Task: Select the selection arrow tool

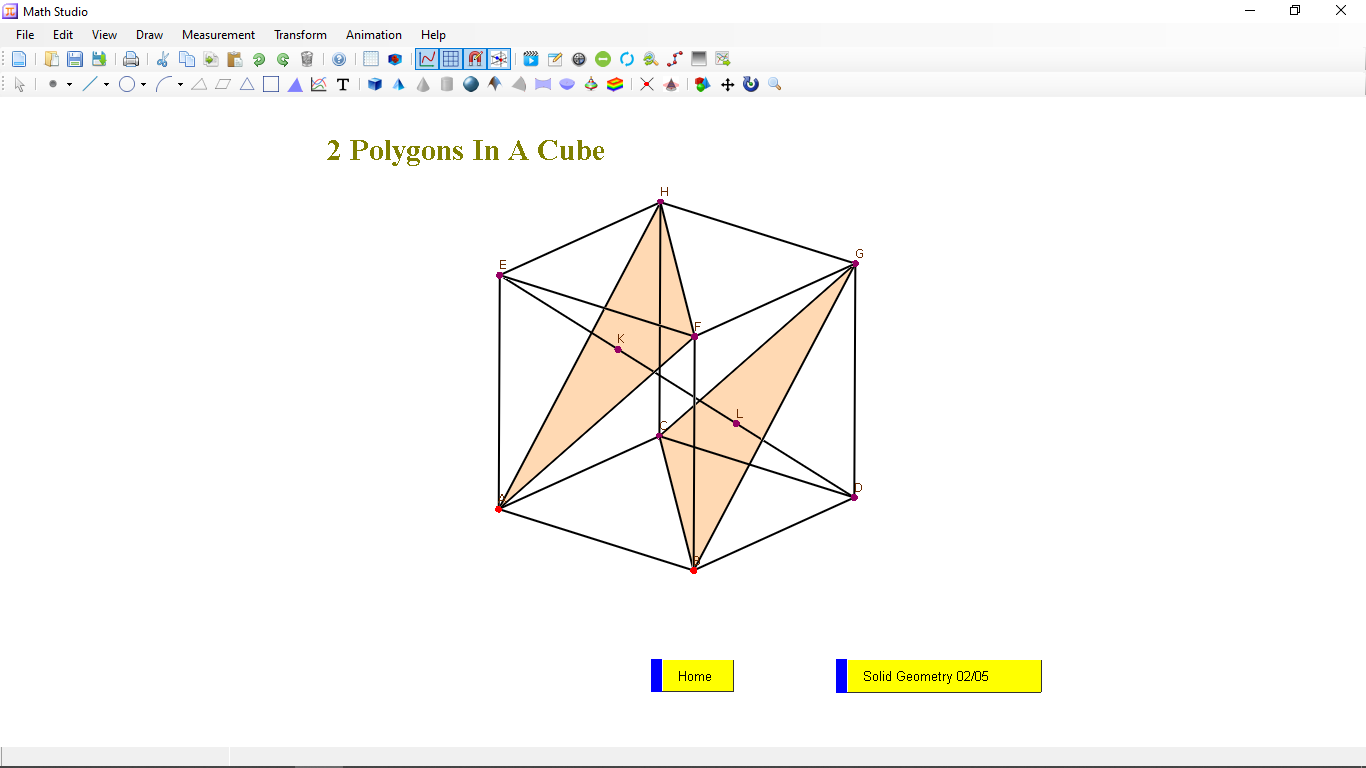Action: [x=19, y=84]
